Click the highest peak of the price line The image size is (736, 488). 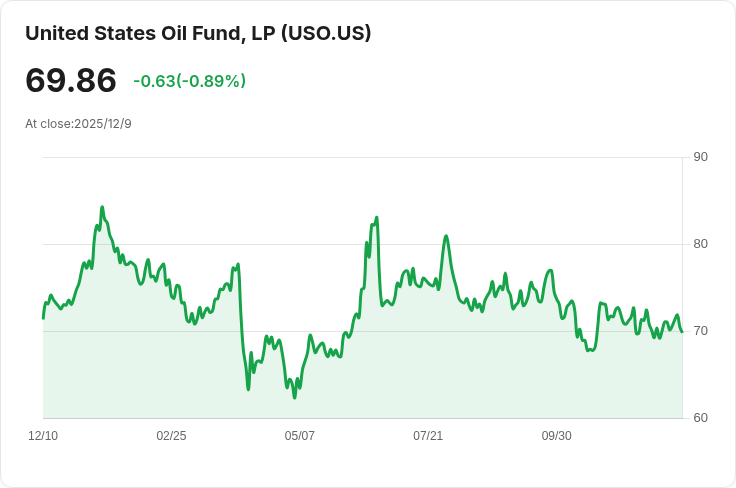point(102,208)
